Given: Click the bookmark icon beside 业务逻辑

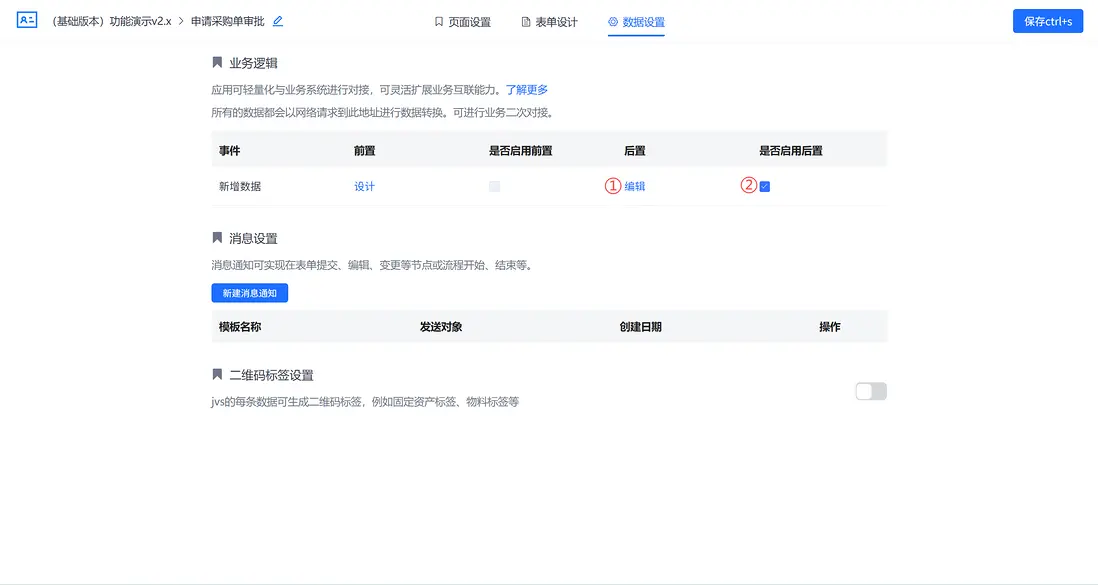Looking at the screenshot, I should [217, 63].
